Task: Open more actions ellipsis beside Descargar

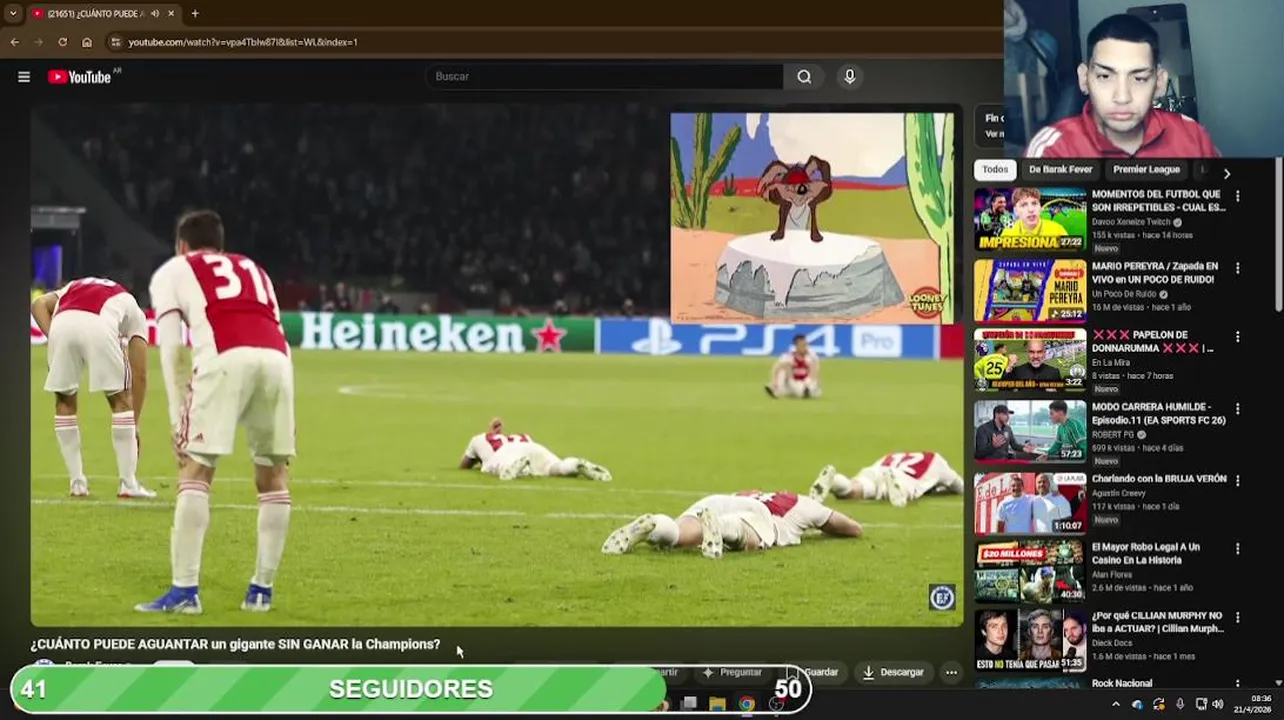Action: (951, 672)
